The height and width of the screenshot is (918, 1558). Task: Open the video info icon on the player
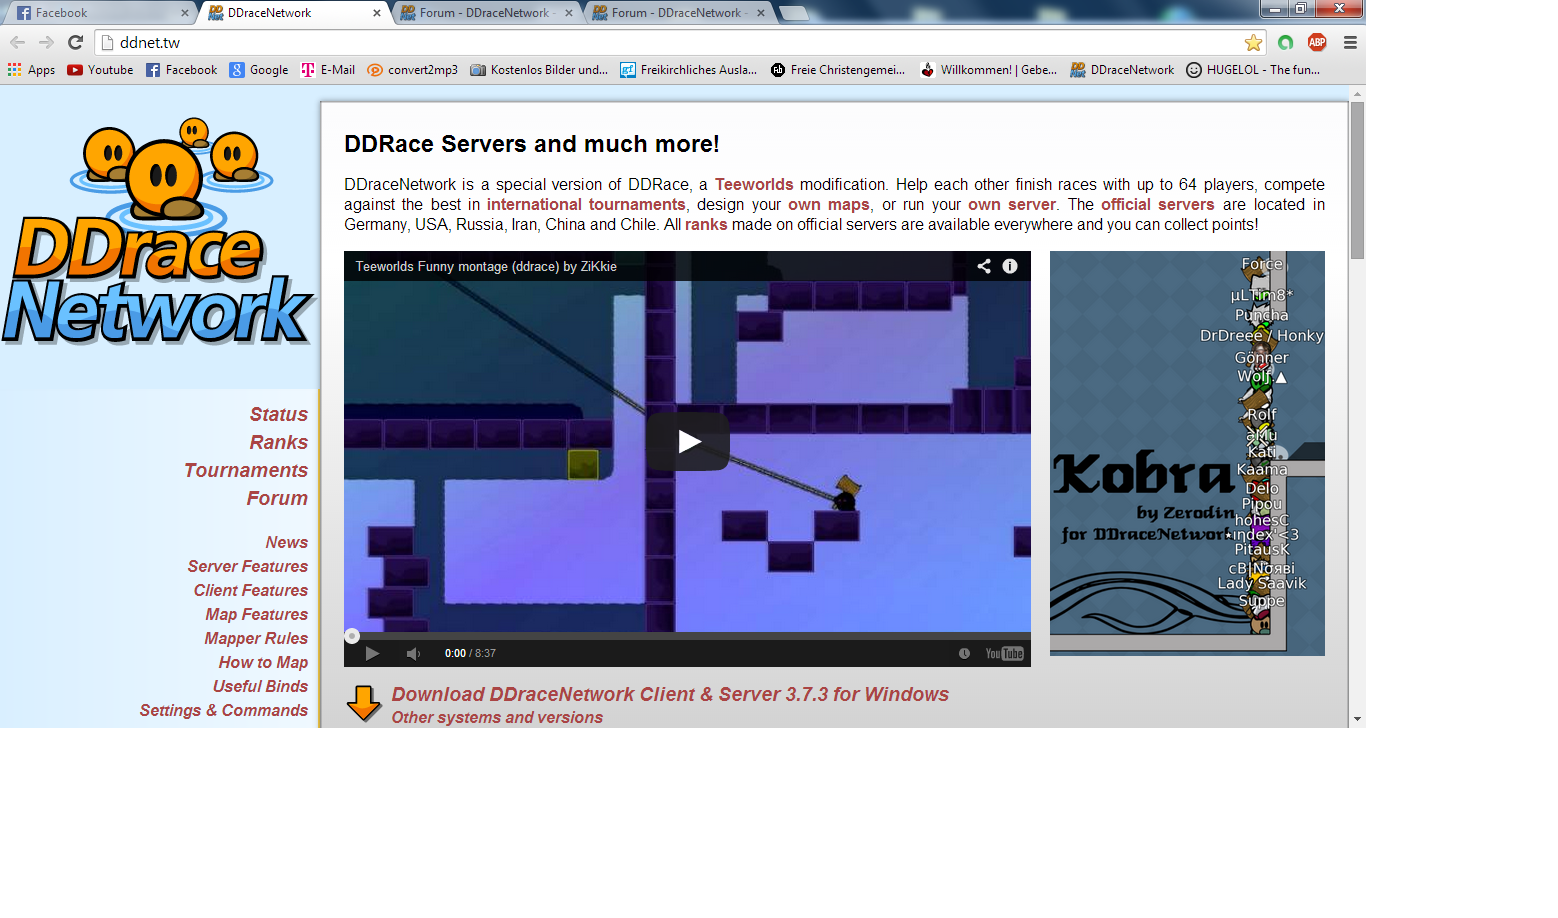tap(1009, 266)
